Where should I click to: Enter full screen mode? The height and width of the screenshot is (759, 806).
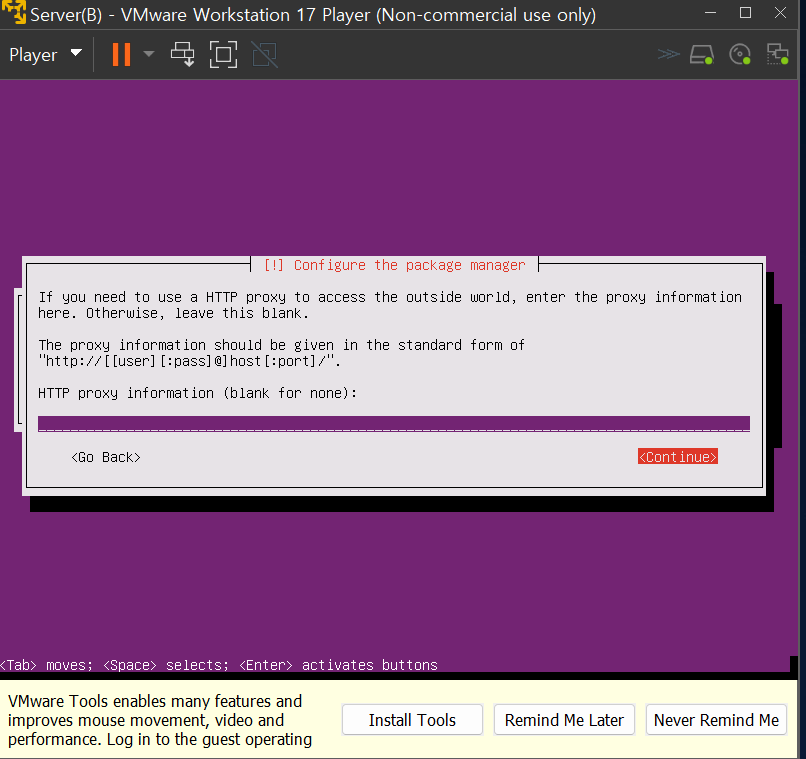224,54
